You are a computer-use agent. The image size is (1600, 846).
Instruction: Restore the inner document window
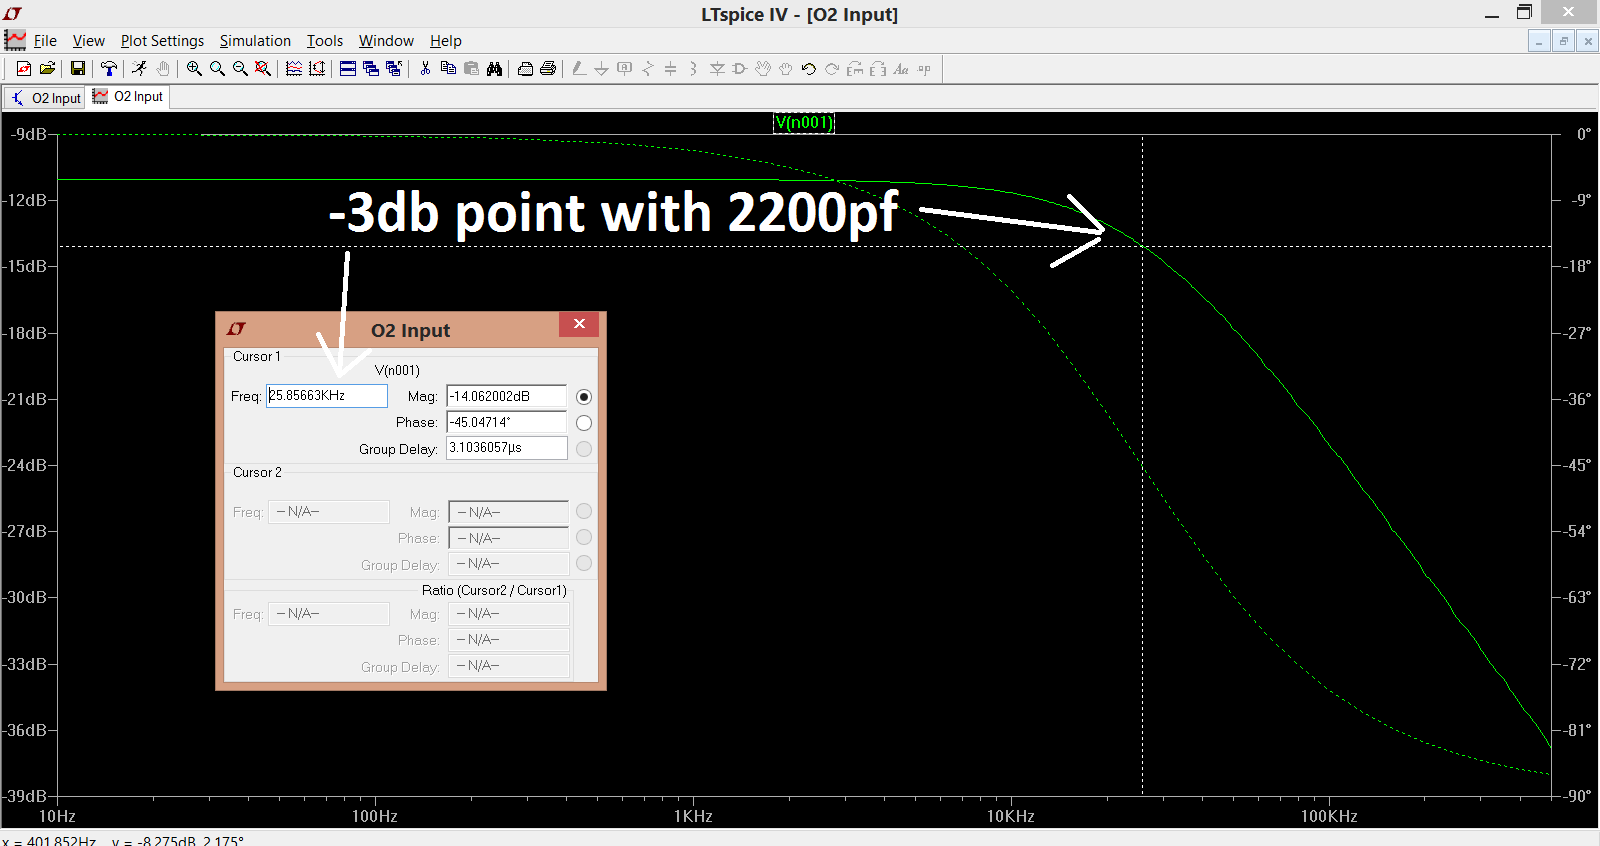click(1564, 41)
